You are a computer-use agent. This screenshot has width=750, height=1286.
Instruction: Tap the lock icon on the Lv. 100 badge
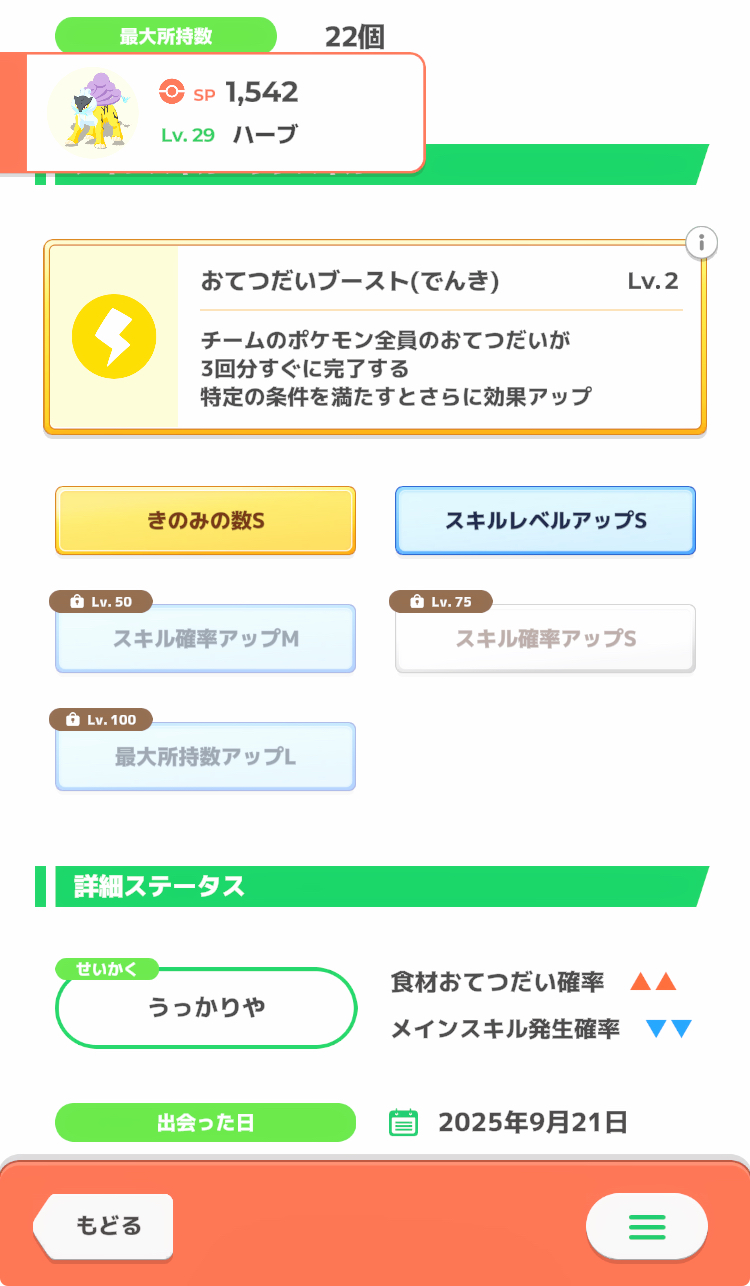click(72, 720)
